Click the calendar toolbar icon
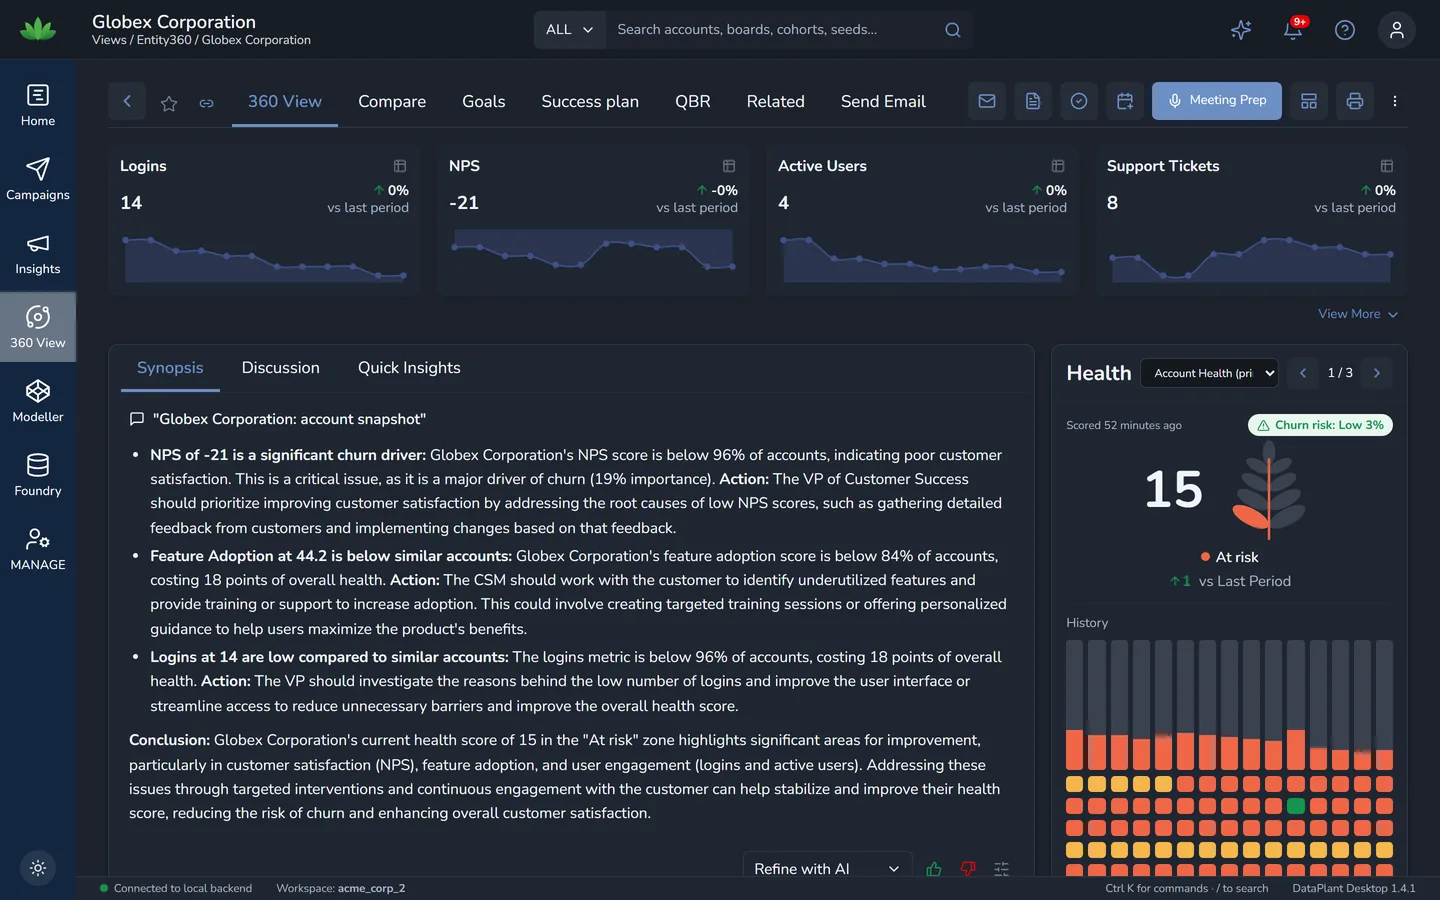Viewport: 1440px width, 900px height. (x=1125, y=101)
